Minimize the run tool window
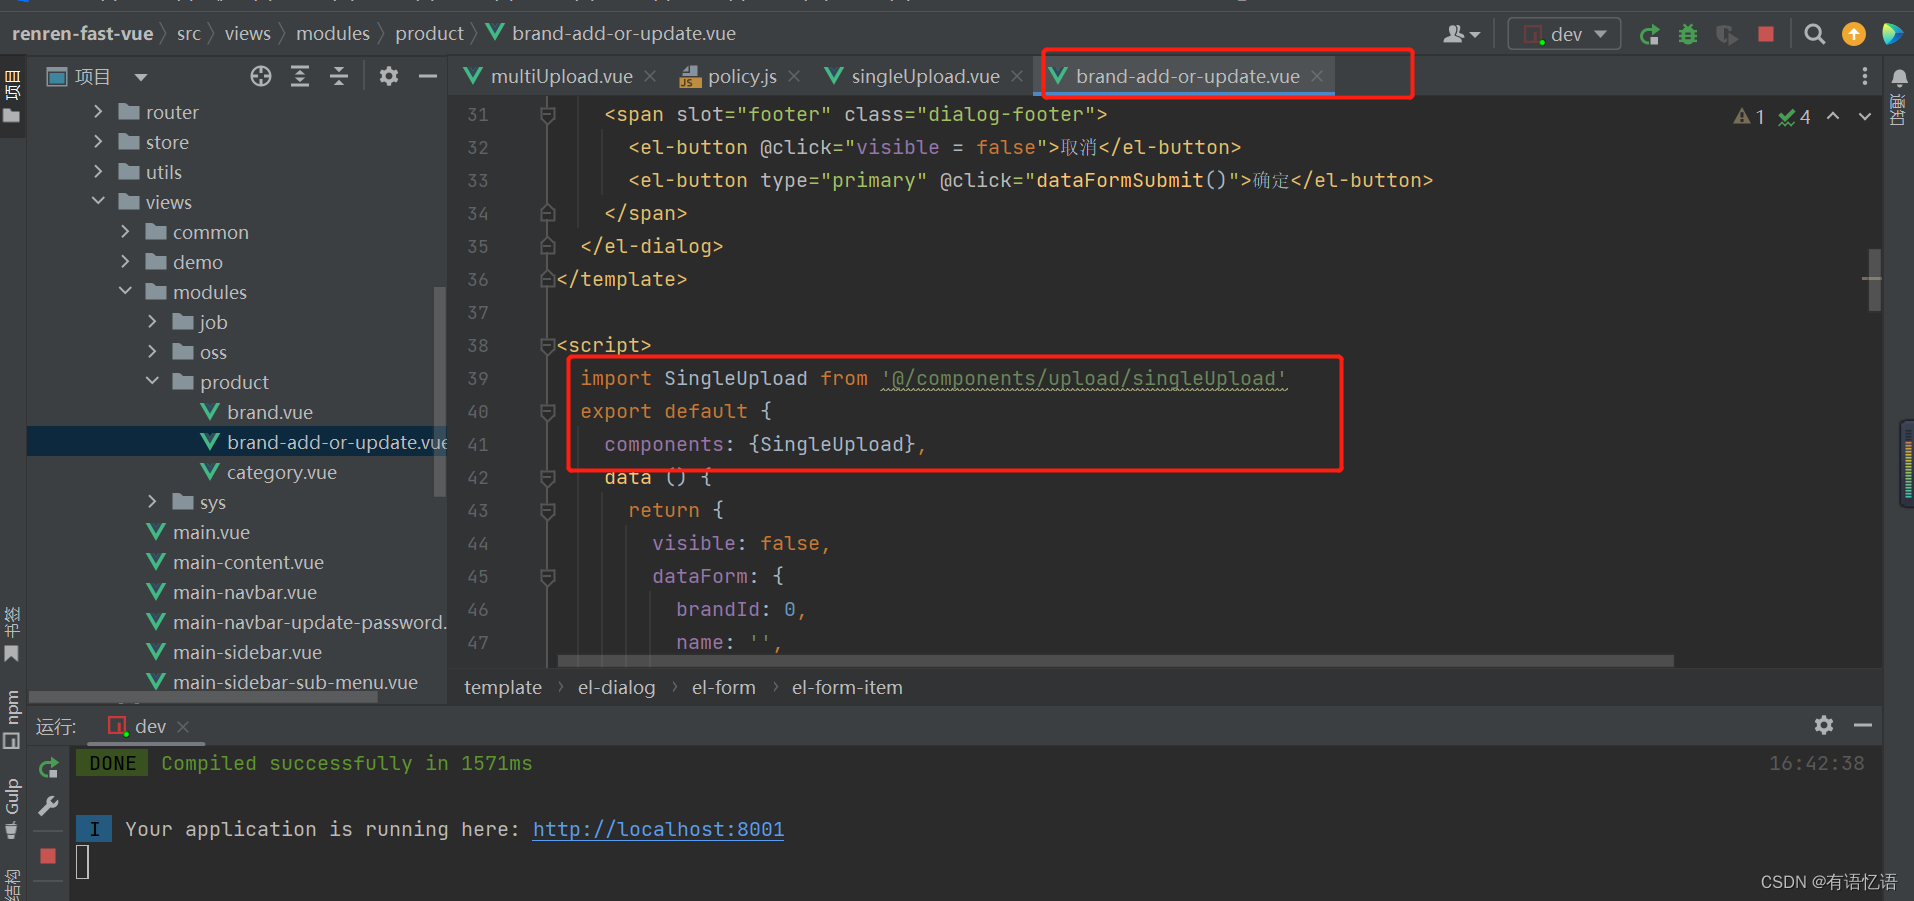 click(x=1863, y=725)
